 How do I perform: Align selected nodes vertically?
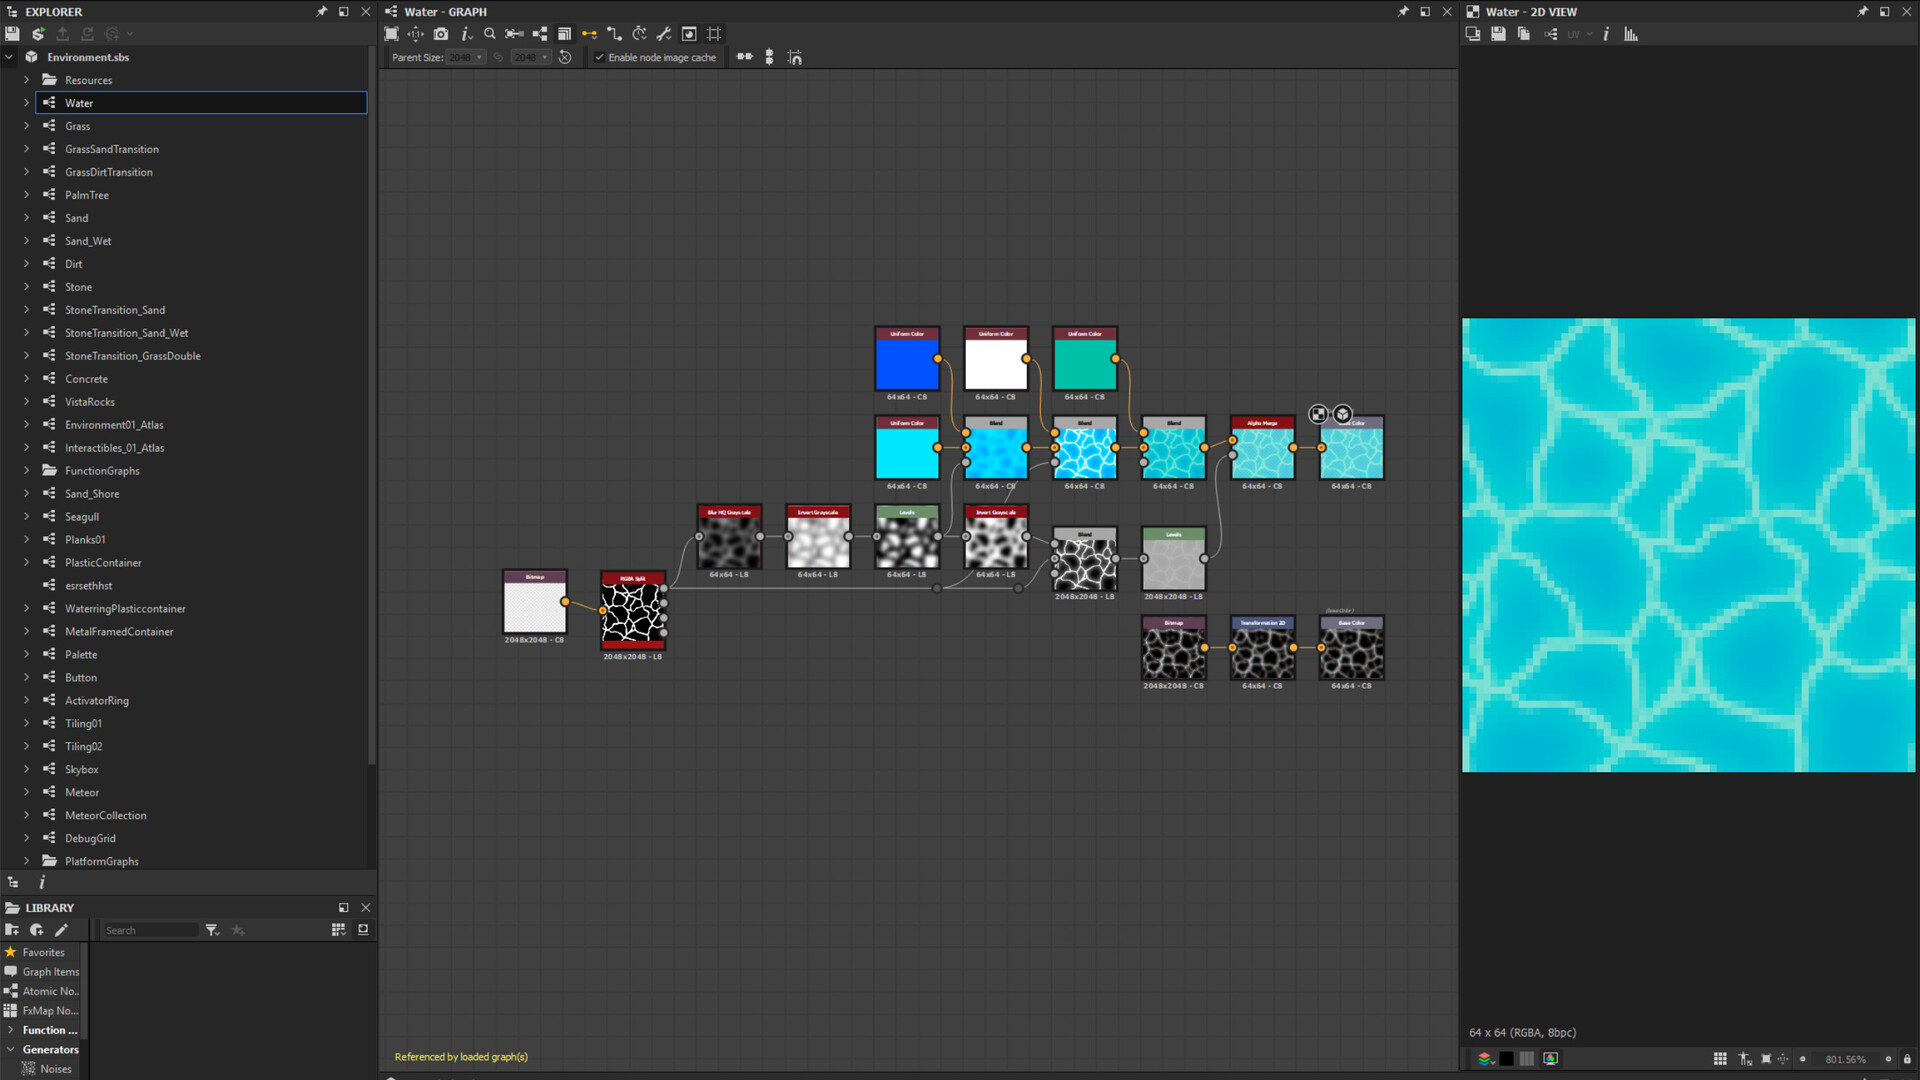click(x=769, y=57)
